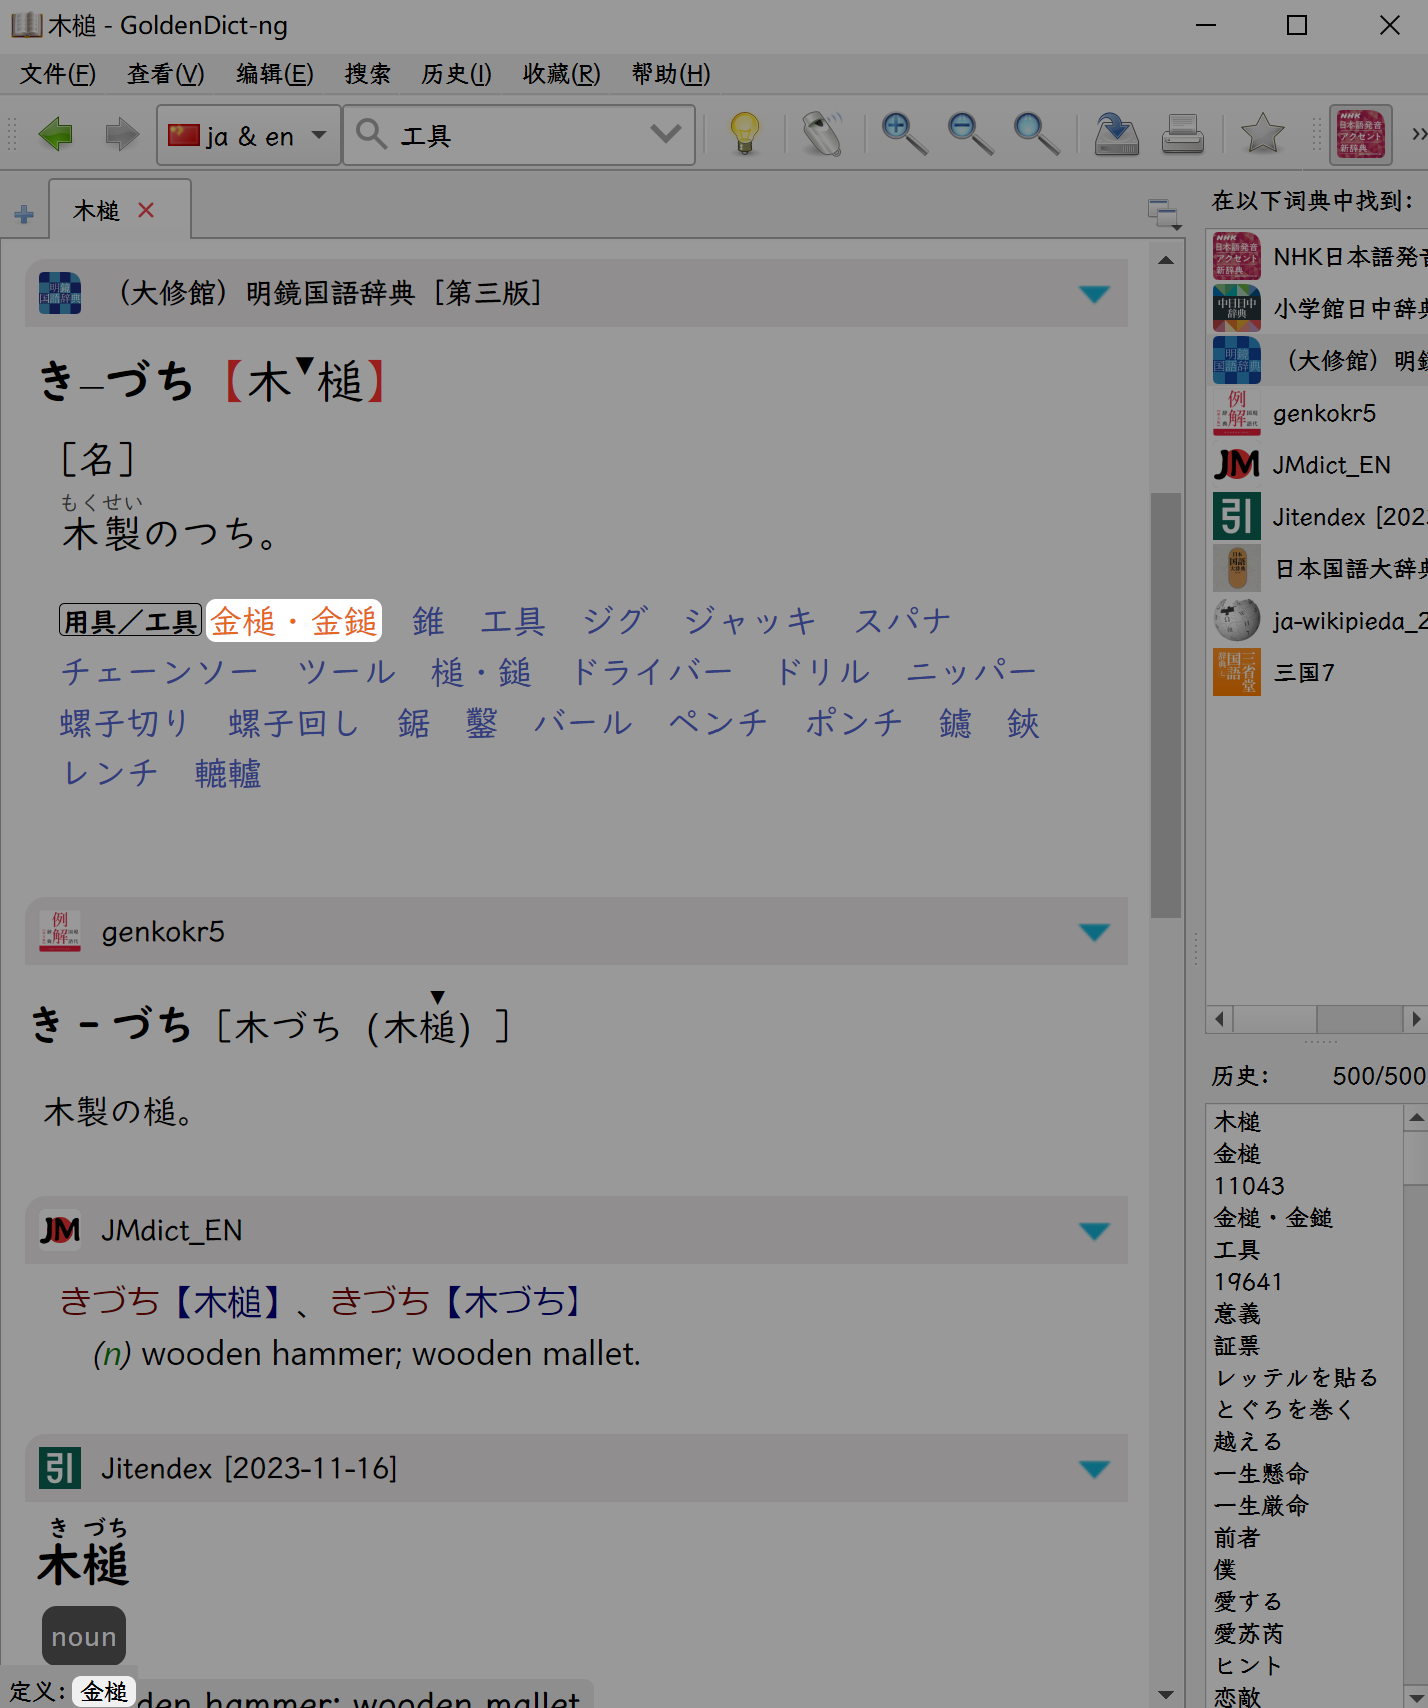
Task: Collapse the JMdict_EN article section
Action: (1094, 1231)
